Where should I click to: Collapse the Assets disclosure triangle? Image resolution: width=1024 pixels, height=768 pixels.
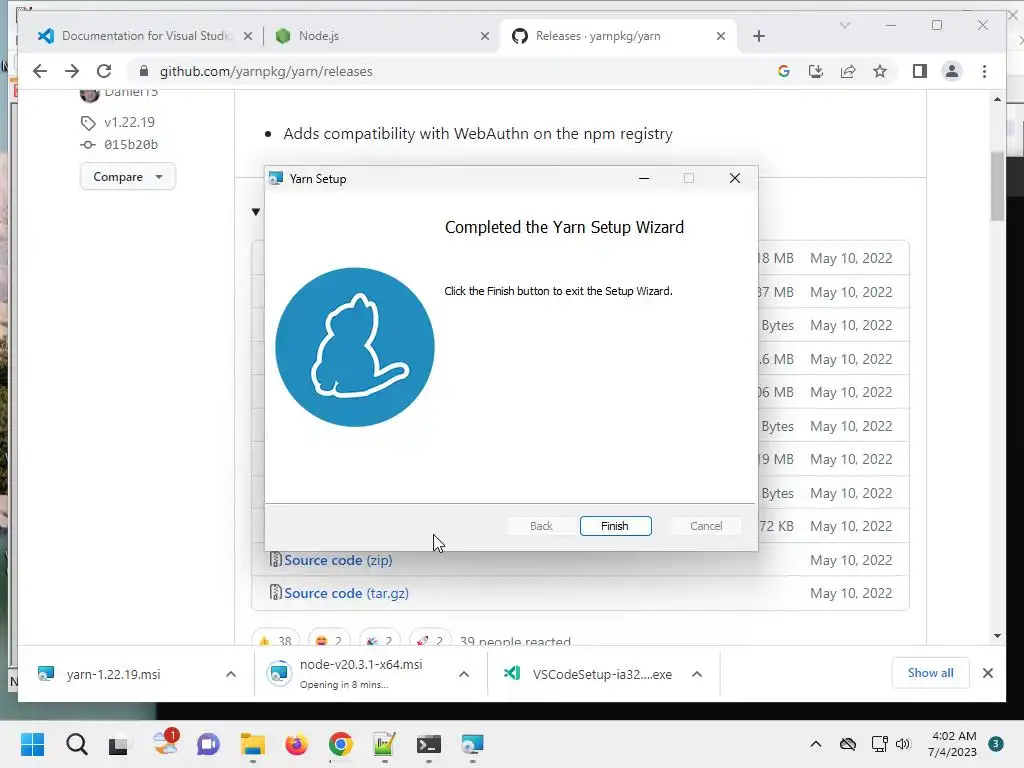click(256, 212)
